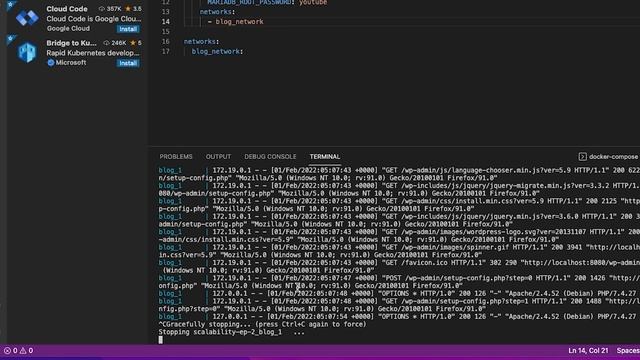
Task: Open the Bridge to Ku... extension title
Action: (71, 43)
